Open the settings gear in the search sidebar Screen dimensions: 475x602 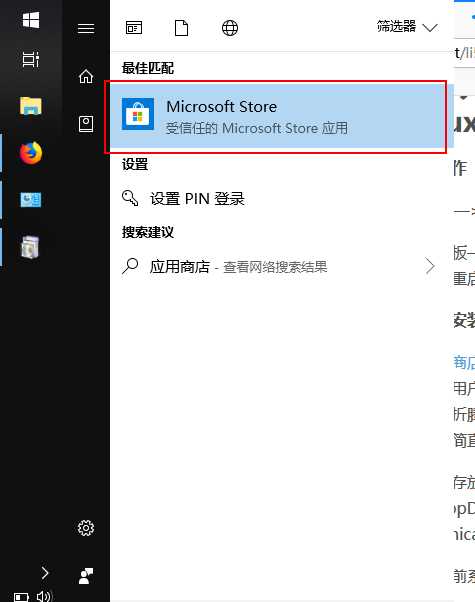(x=86, y=528)
